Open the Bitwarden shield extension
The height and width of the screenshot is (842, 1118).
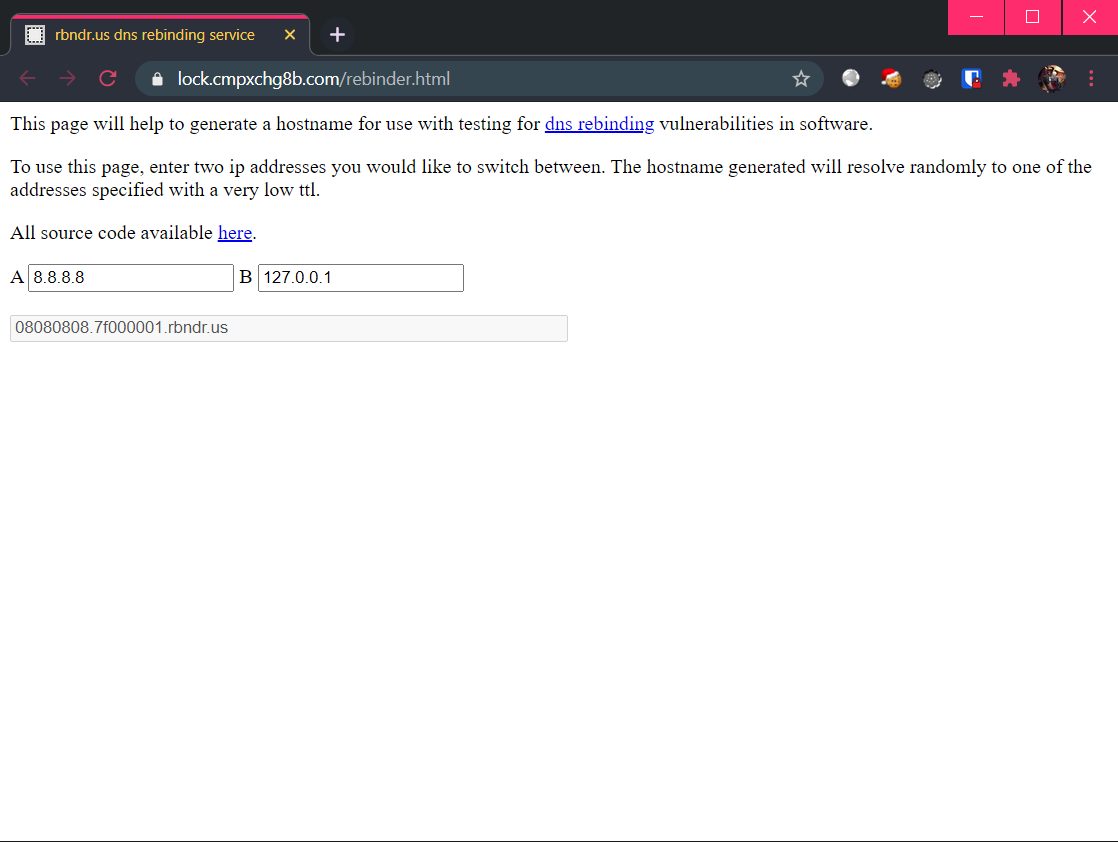point(971,78)
